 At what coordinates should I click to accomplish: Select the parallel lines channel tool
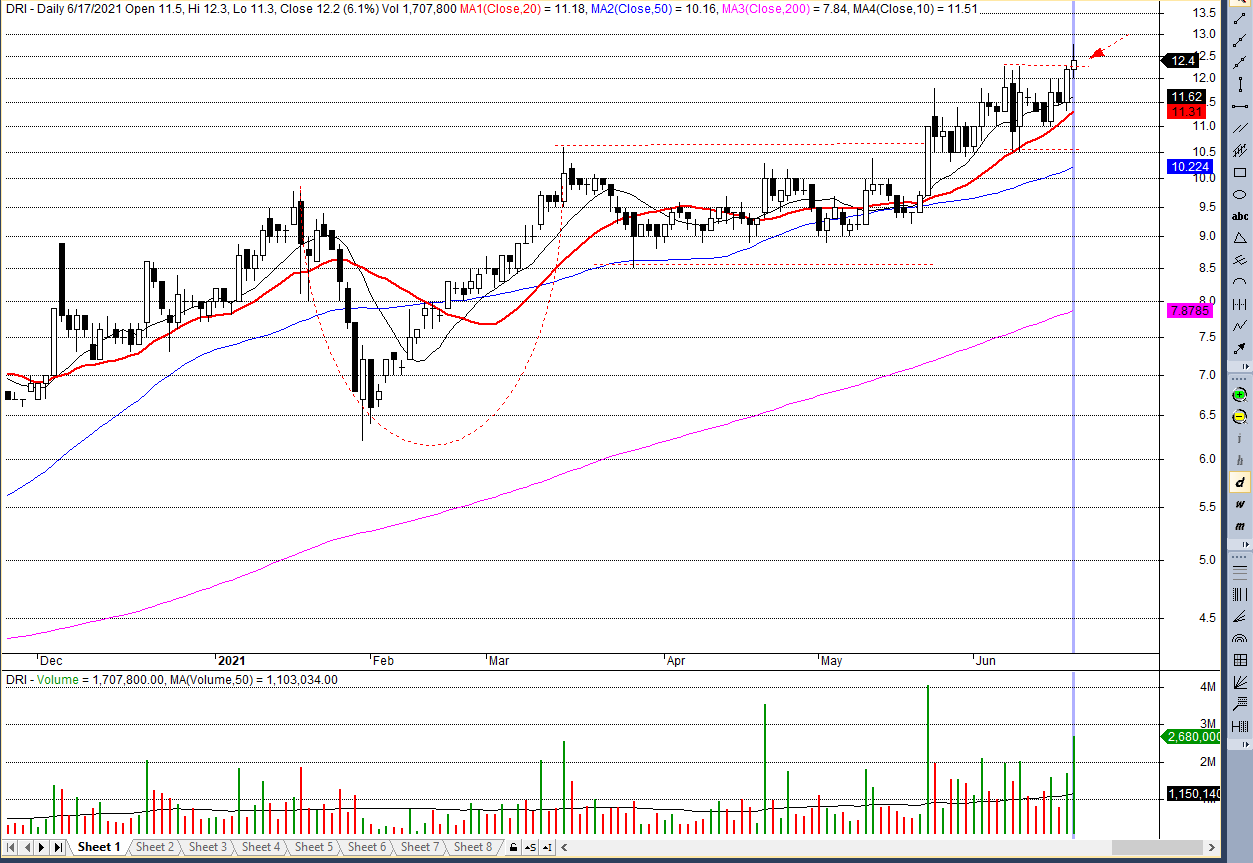pos(1240,129)
